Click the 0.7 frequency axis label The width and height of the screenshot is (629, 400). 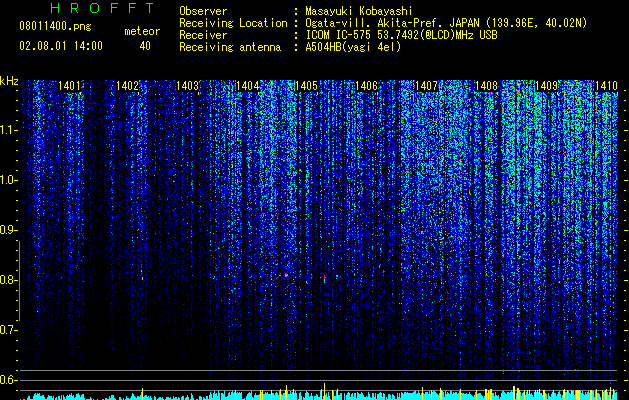[8, 330]
